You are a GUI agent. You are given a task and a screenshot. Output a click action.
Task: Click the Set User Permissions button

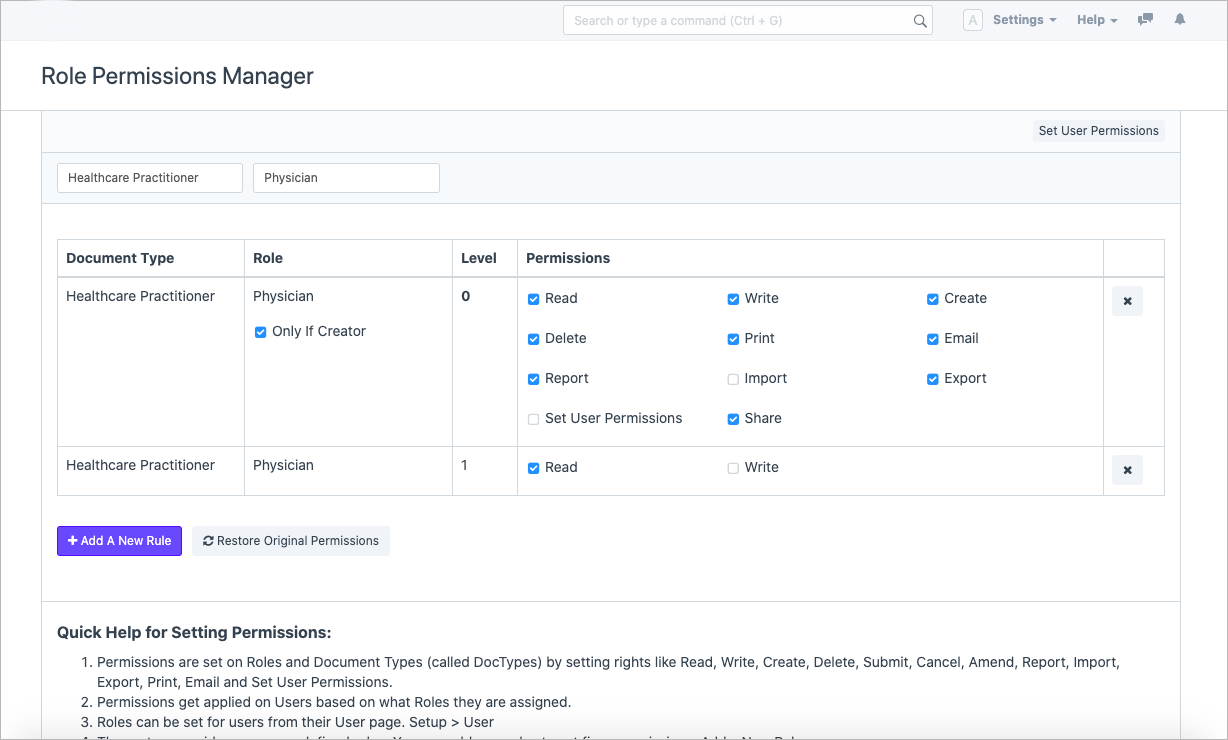(1098, 131)
